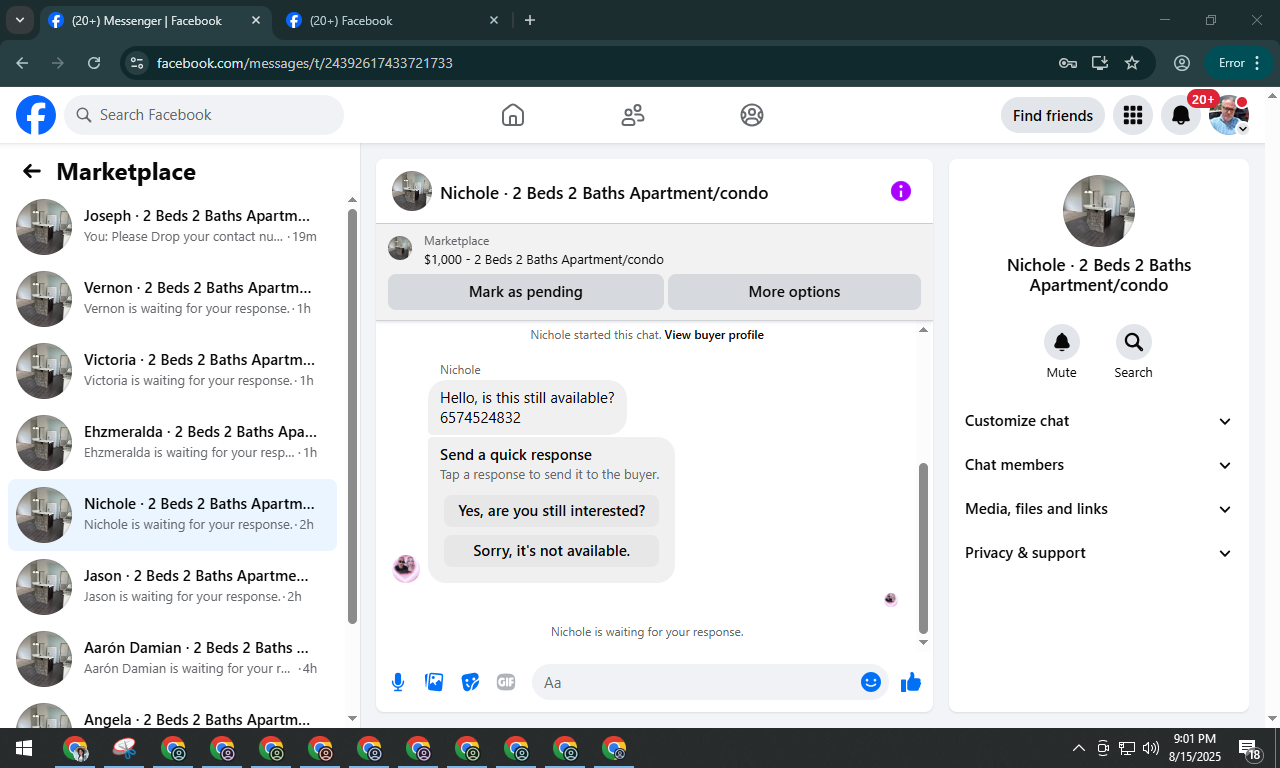This screenshot has width=1280, height=768.
Task: Click the Error button in Chrome toolbar
Action: click(1238, 63)
